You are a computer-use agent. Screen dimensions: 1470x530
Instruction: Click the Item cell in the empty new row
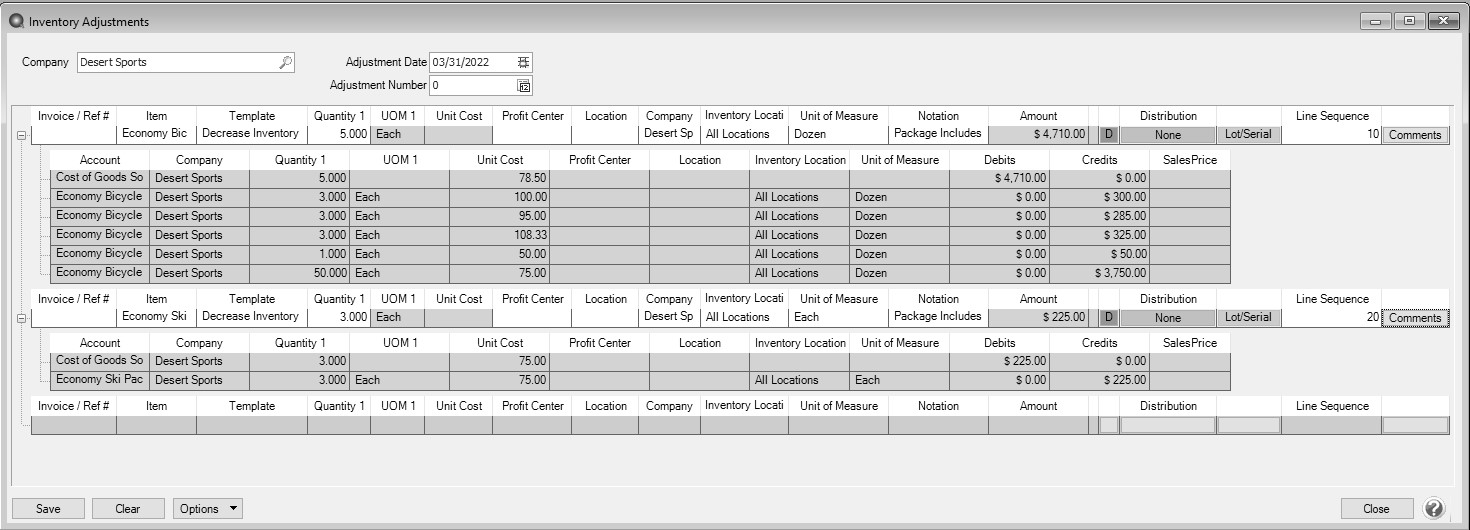coord(156,425)
